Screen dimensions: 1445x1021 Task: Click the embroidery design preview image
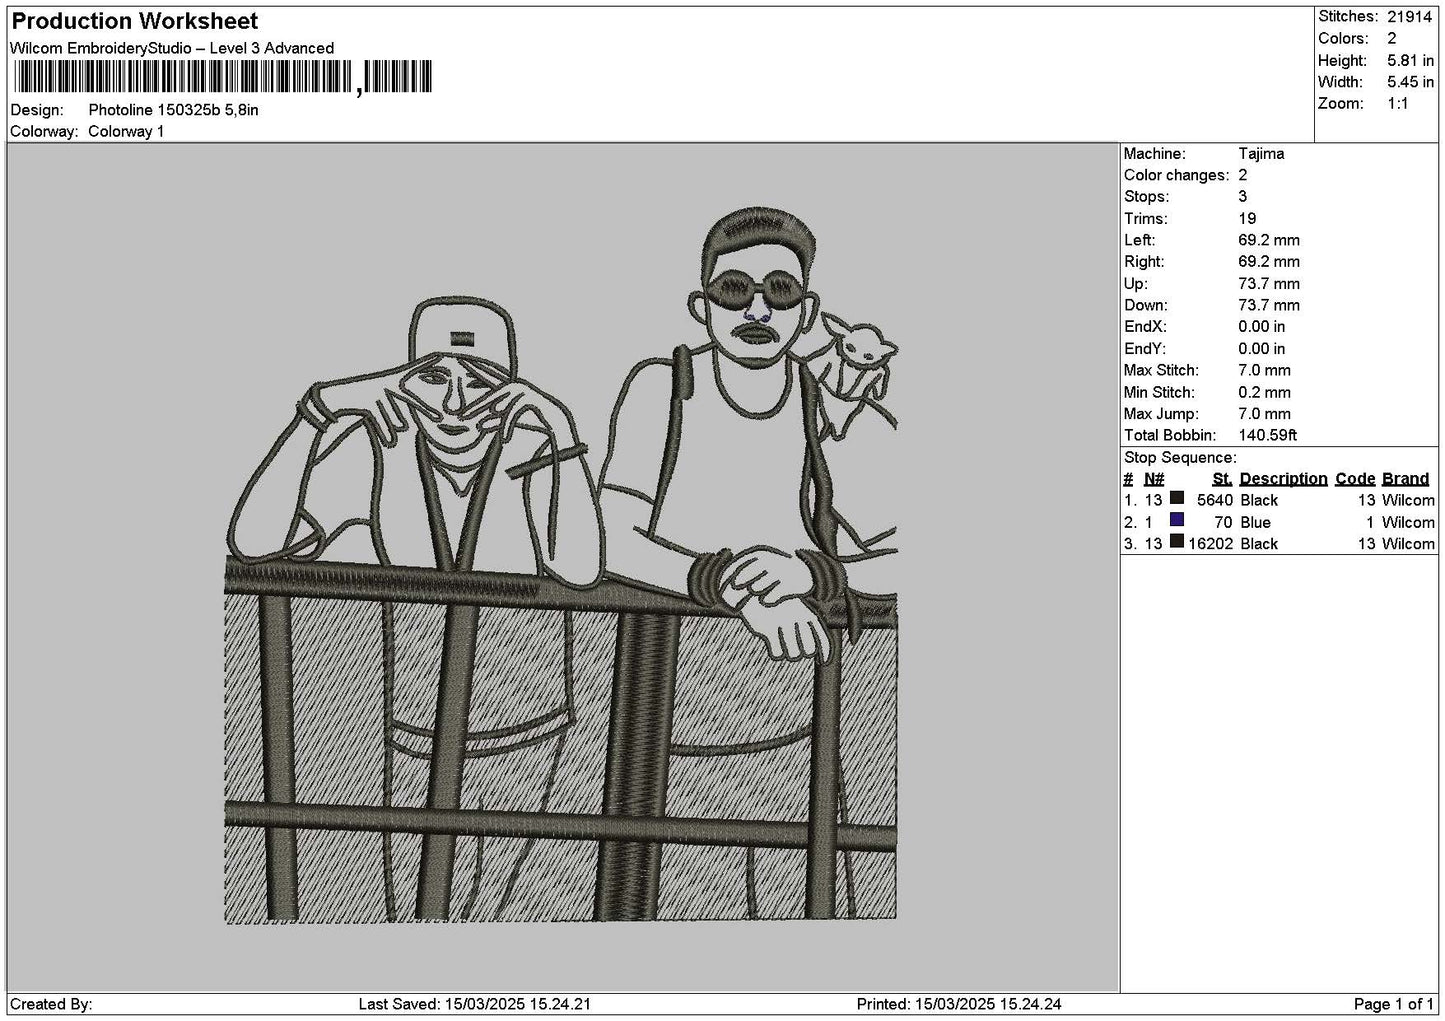tap(561, 565)
